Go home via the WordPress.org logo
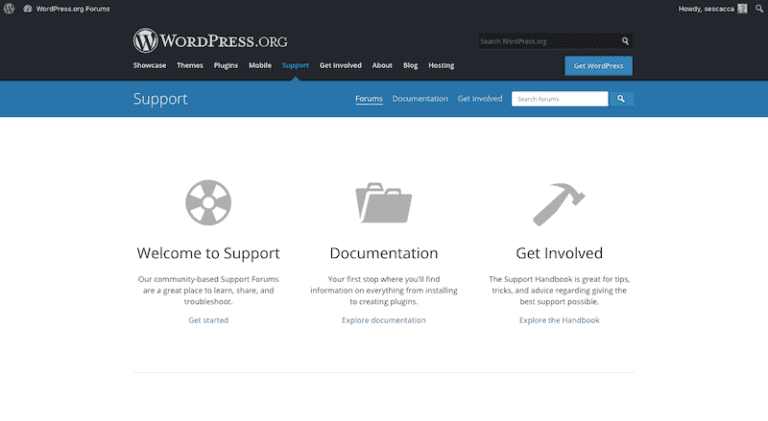The image size is (768, 421). (210, 41)
